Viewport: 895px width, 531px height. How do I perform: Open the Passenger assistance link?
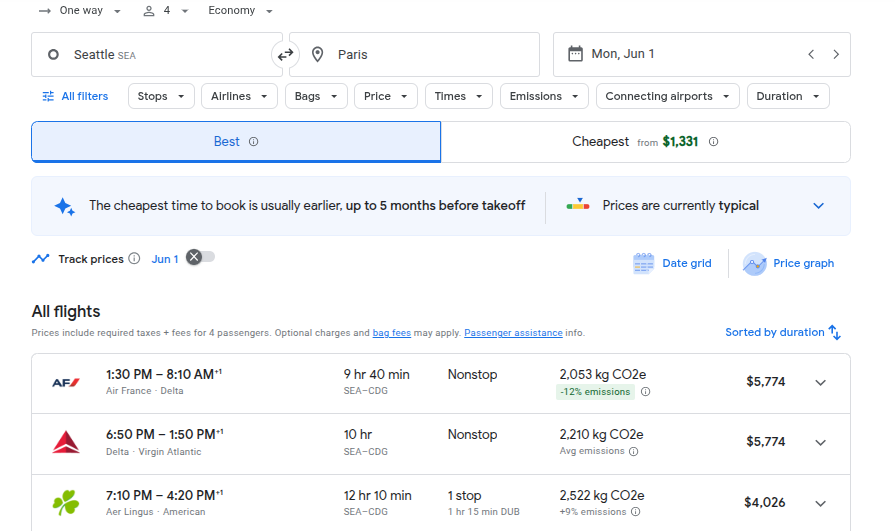[512, 333]
